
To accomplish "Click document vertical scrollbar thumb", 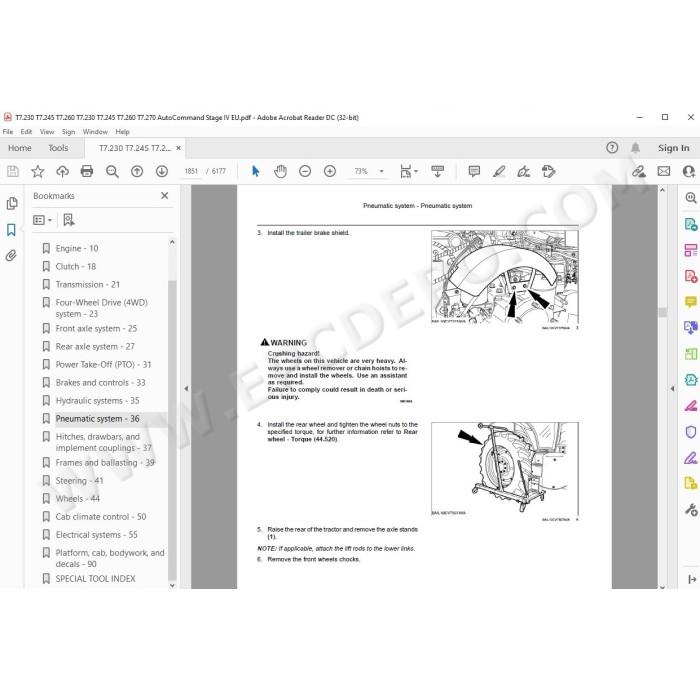I will (x=662, y=312).
